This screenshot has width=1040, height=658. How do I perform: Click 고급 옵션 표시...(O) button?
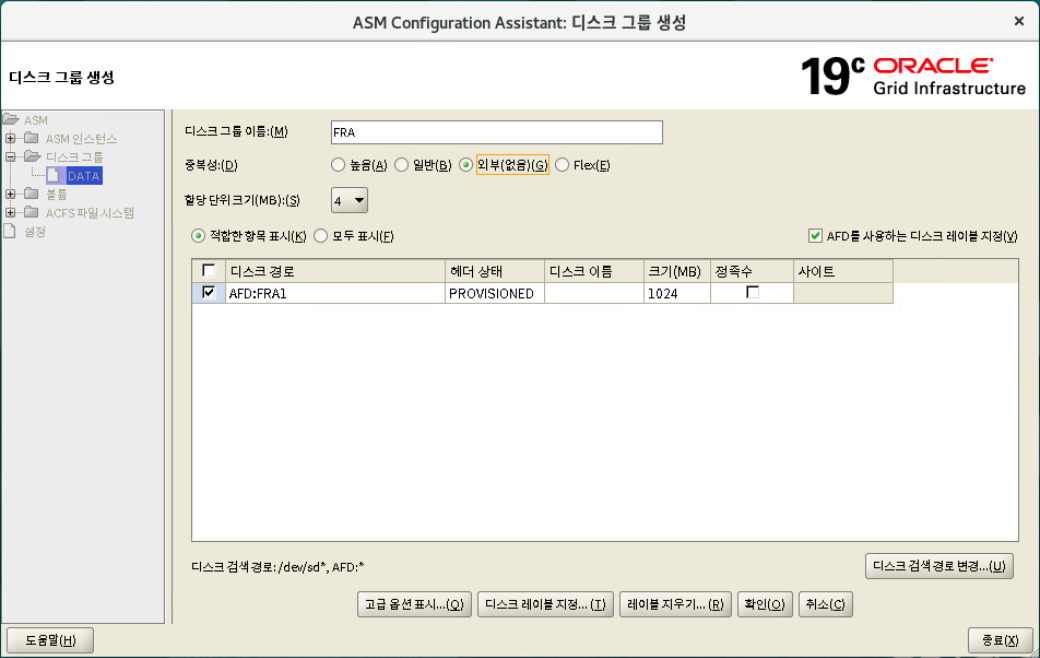coord(415,604)
